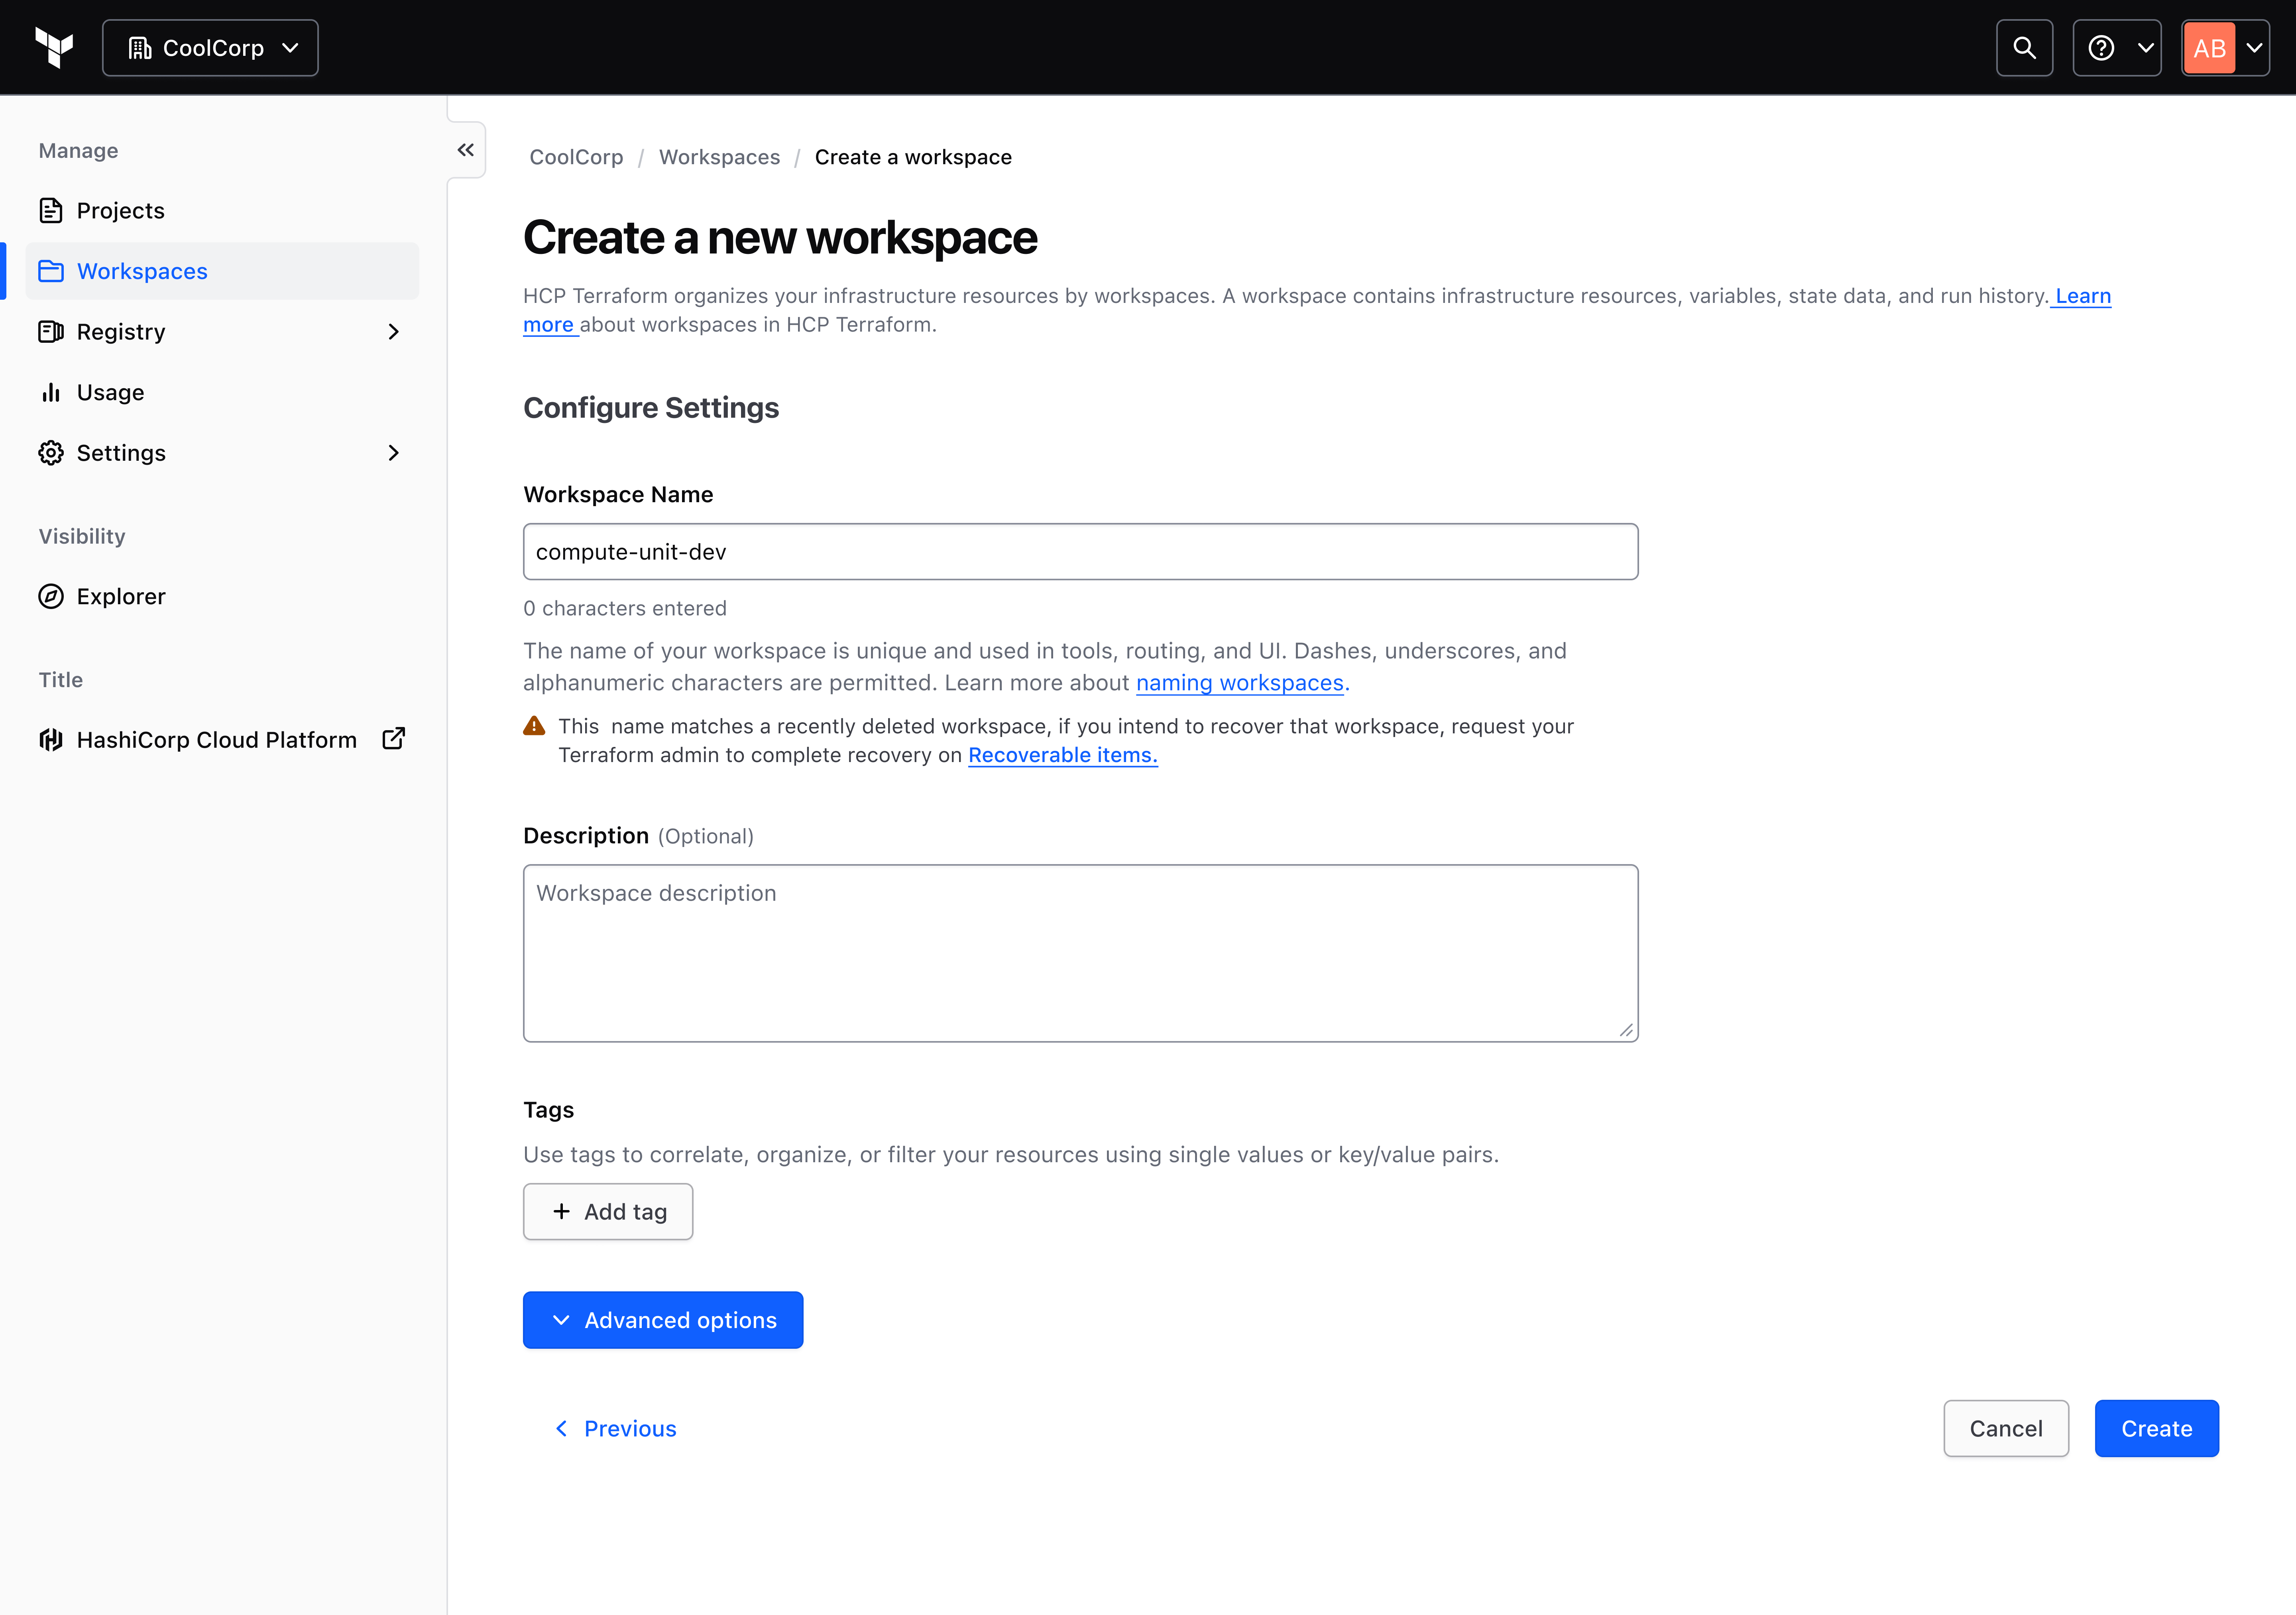Viewport: 2296px width, 1615px height.
Task: Open the CoolCorp organization dropdown
Action: click(x=210, y=47)
